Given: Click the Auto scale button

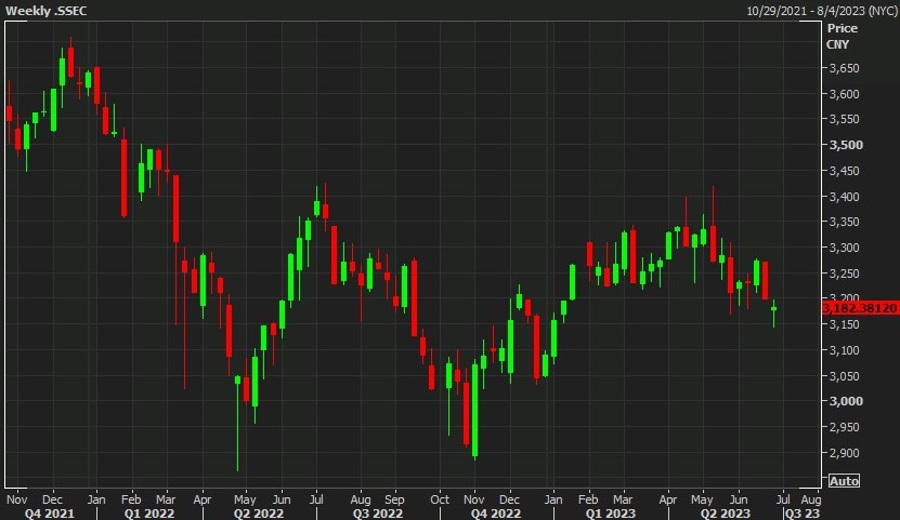Looking at the screenshot, I should (x=844, y=481).
